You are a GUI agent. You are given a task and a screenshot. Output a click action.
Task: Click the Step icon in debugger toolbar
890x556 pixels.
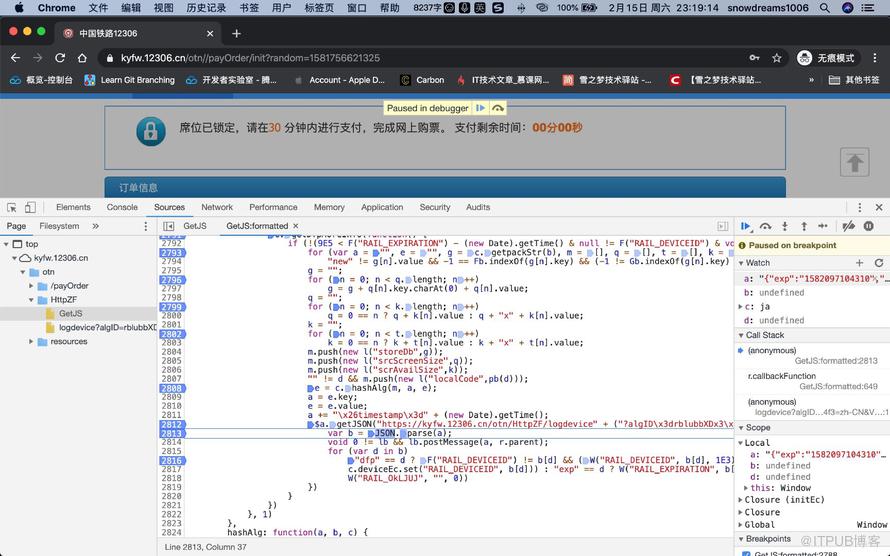point(823,226)
